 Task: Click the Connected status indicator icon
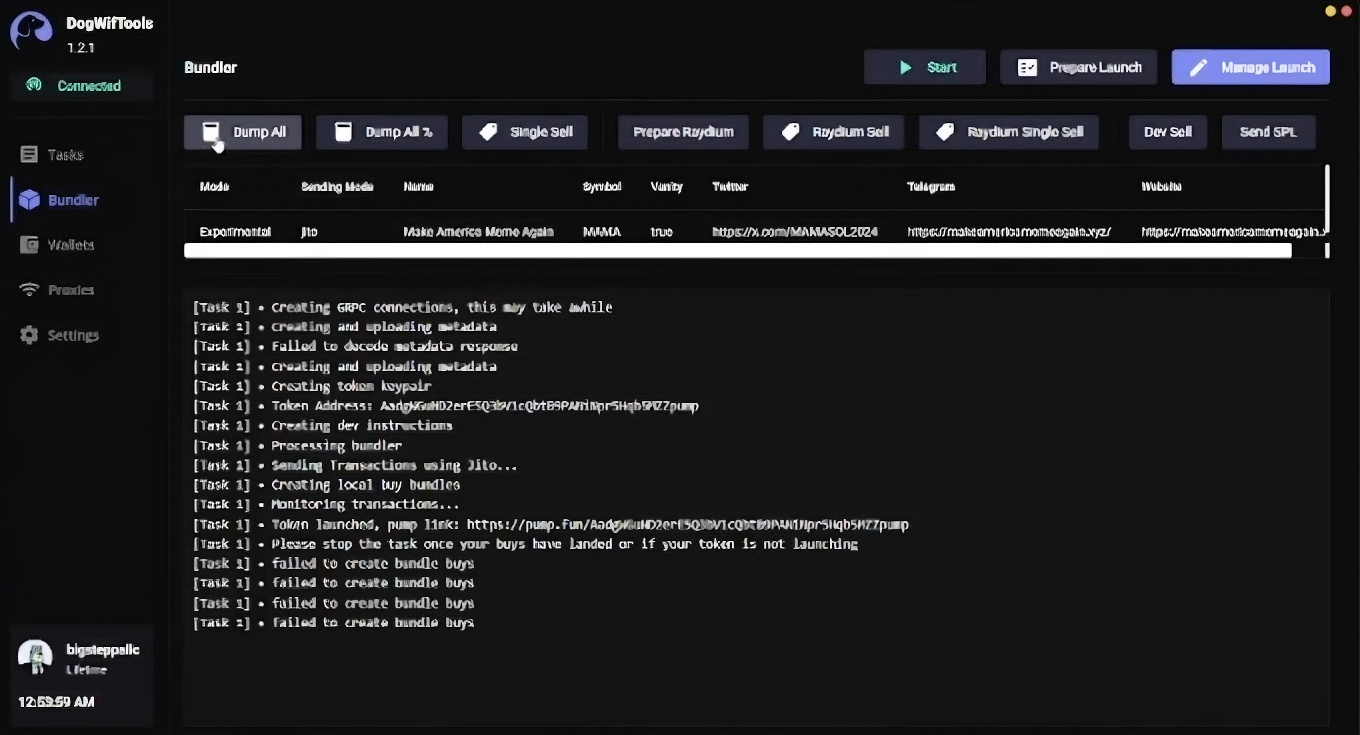[34, 85]
